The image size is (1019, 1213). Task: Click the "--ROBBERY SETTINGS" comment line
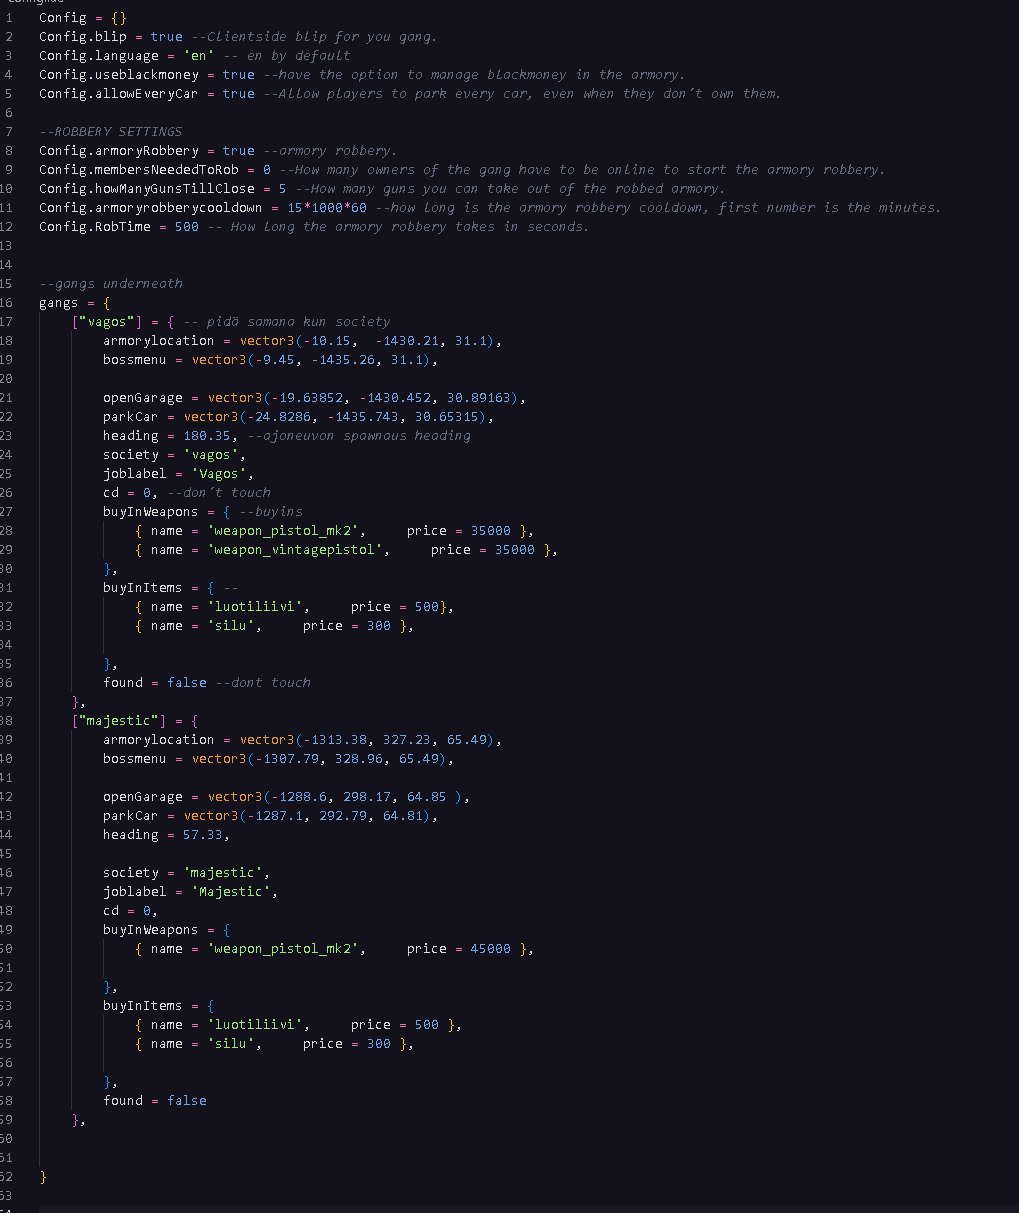[x=111, y=132]
